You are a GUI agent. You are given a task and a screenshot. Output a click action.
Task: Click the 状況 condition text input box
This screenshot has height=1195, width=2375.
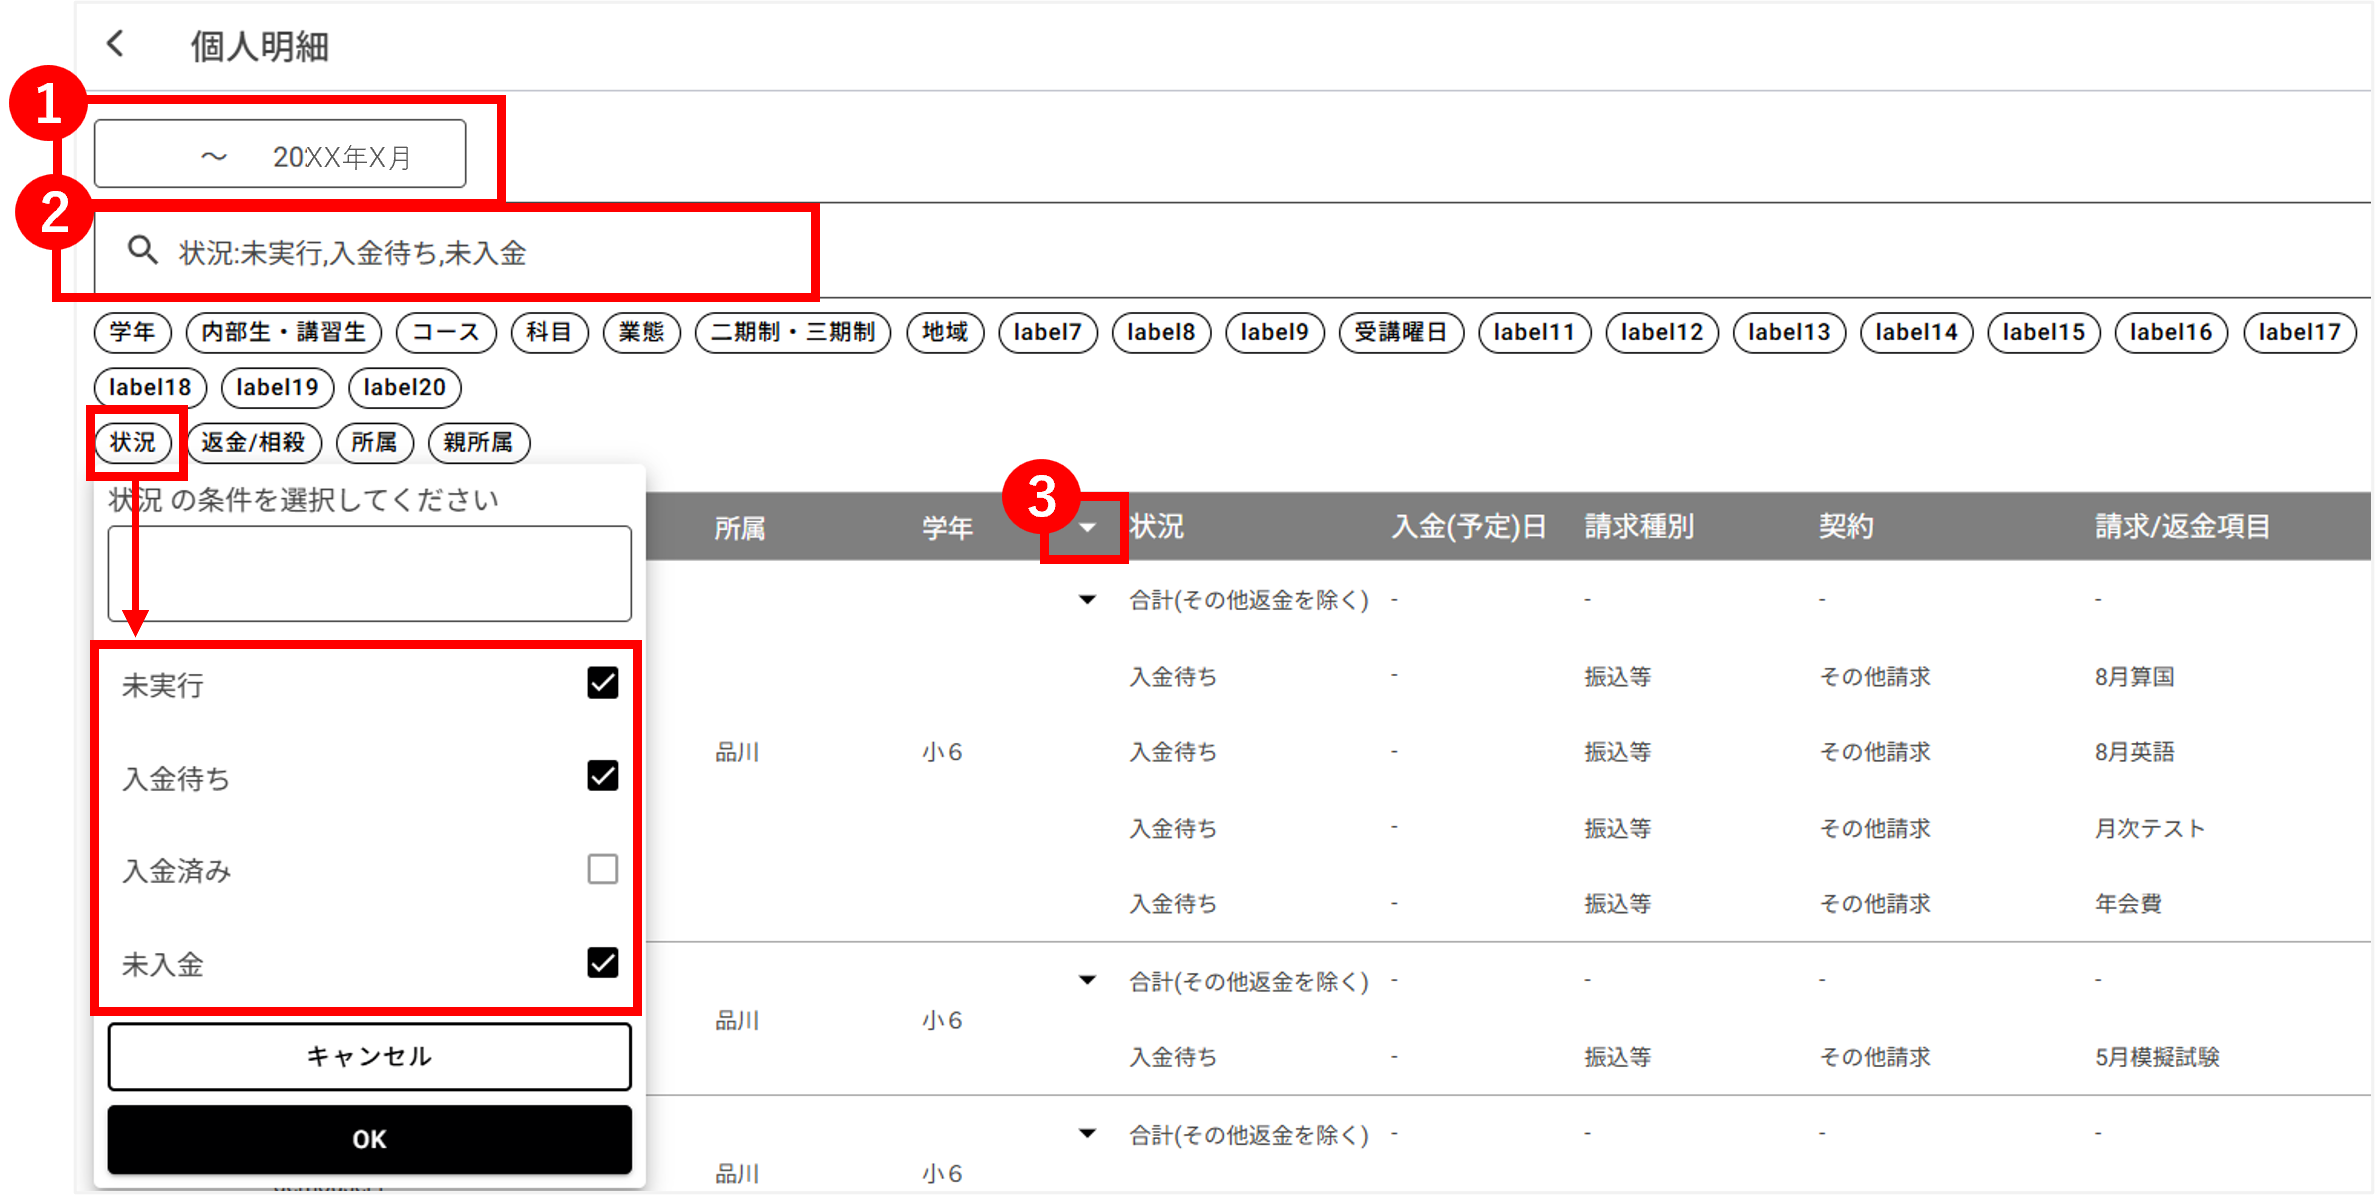pos(369,574)
